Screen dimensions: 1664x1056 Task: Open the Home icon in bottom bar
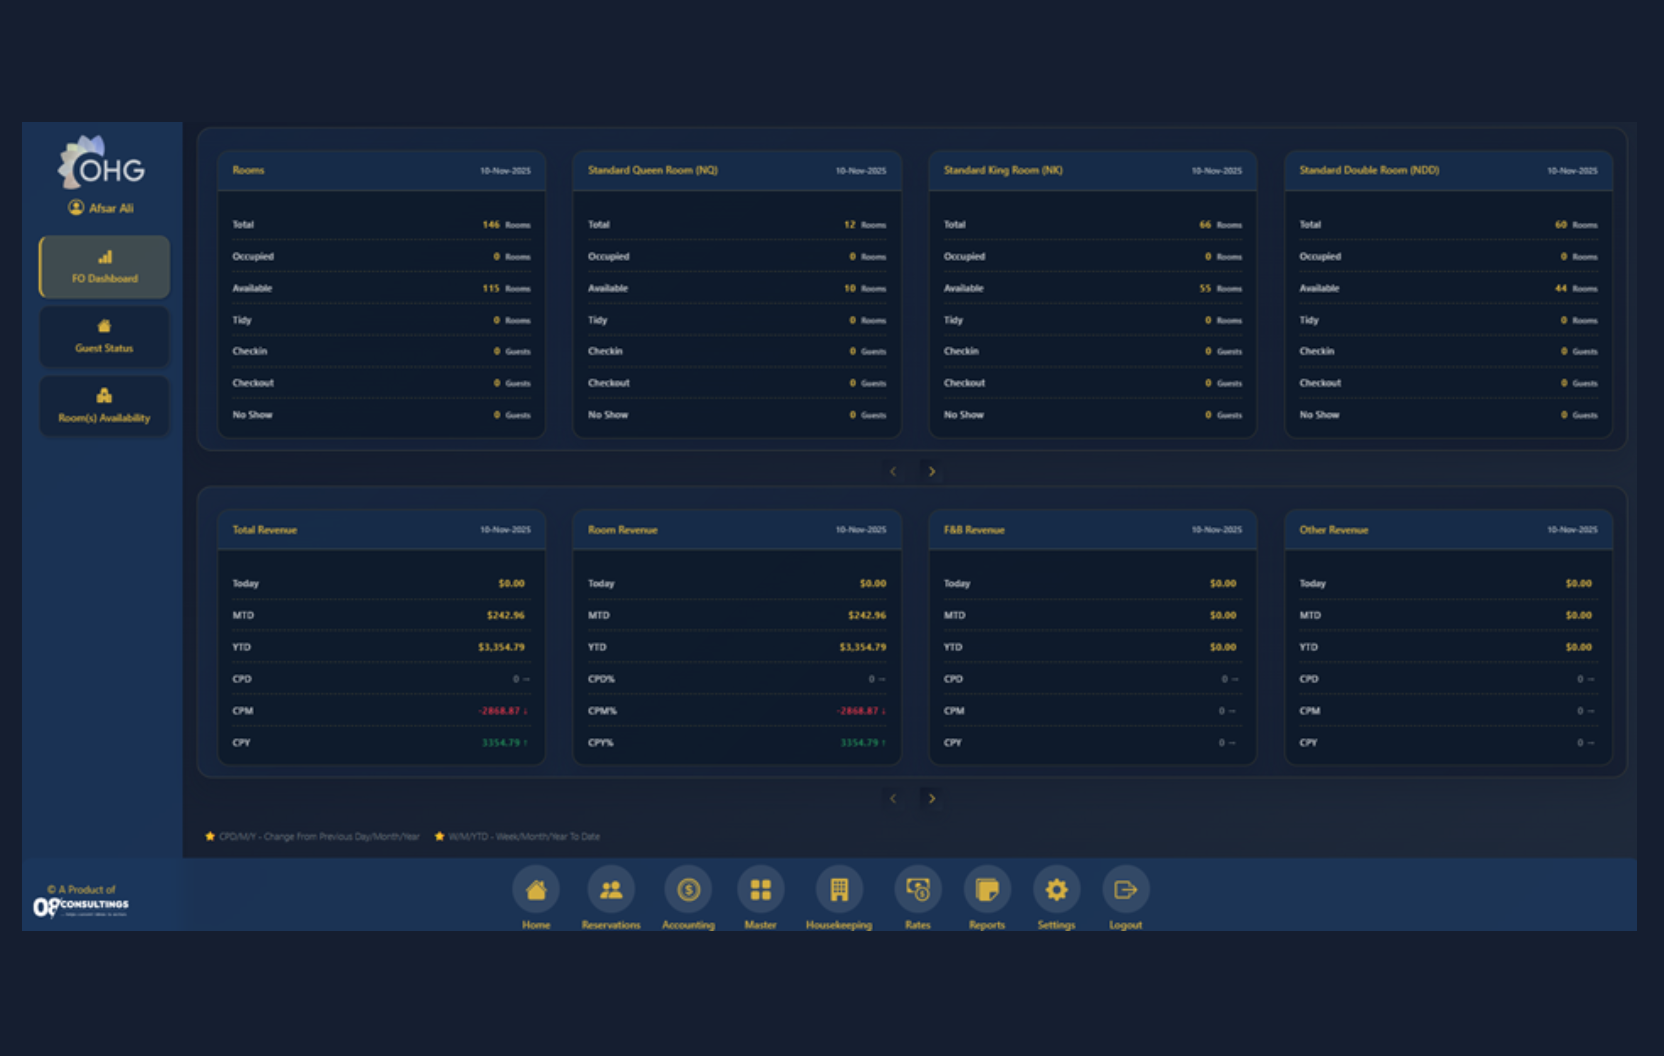(x=536, y=890)
